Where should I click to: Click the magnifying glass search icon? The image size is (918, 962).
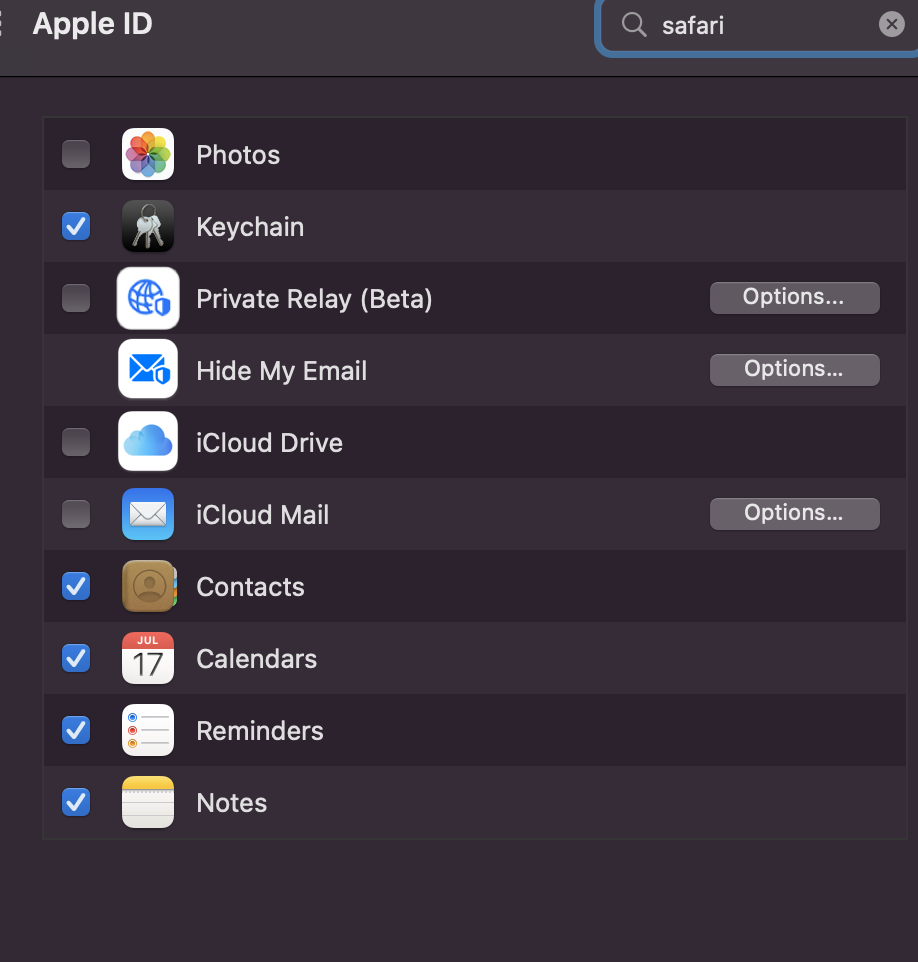coord(634,25)
